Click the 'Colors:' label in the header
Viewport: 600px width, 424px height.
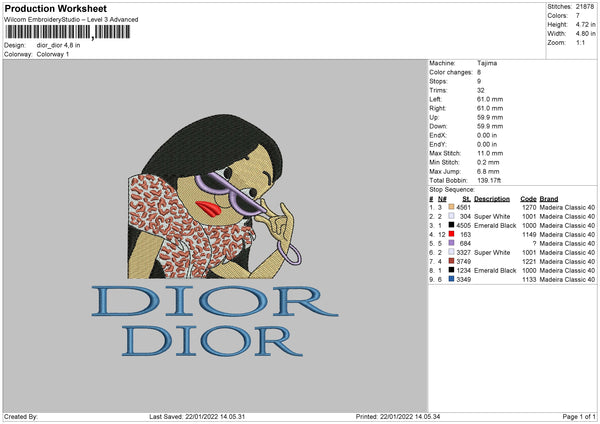pyautogui.click(x=557, y=16)
